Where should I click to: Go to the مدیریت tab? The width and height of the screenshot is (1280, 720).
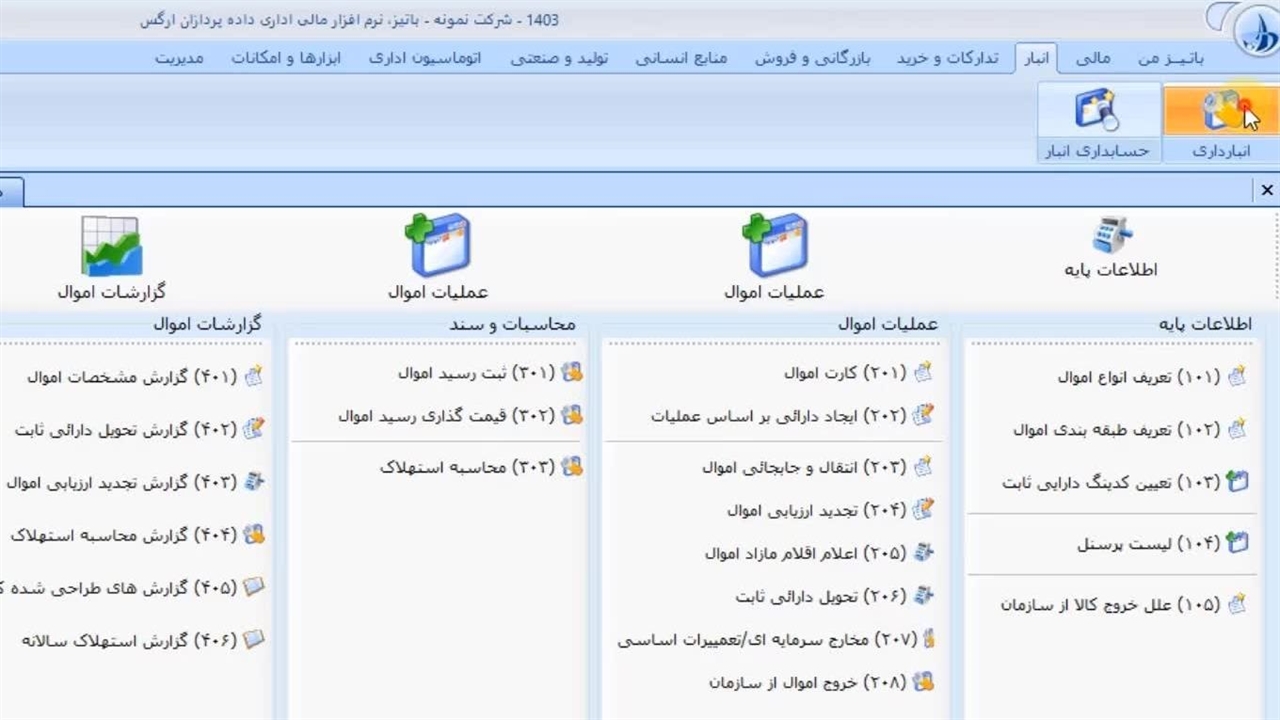[x=179, y=58]
